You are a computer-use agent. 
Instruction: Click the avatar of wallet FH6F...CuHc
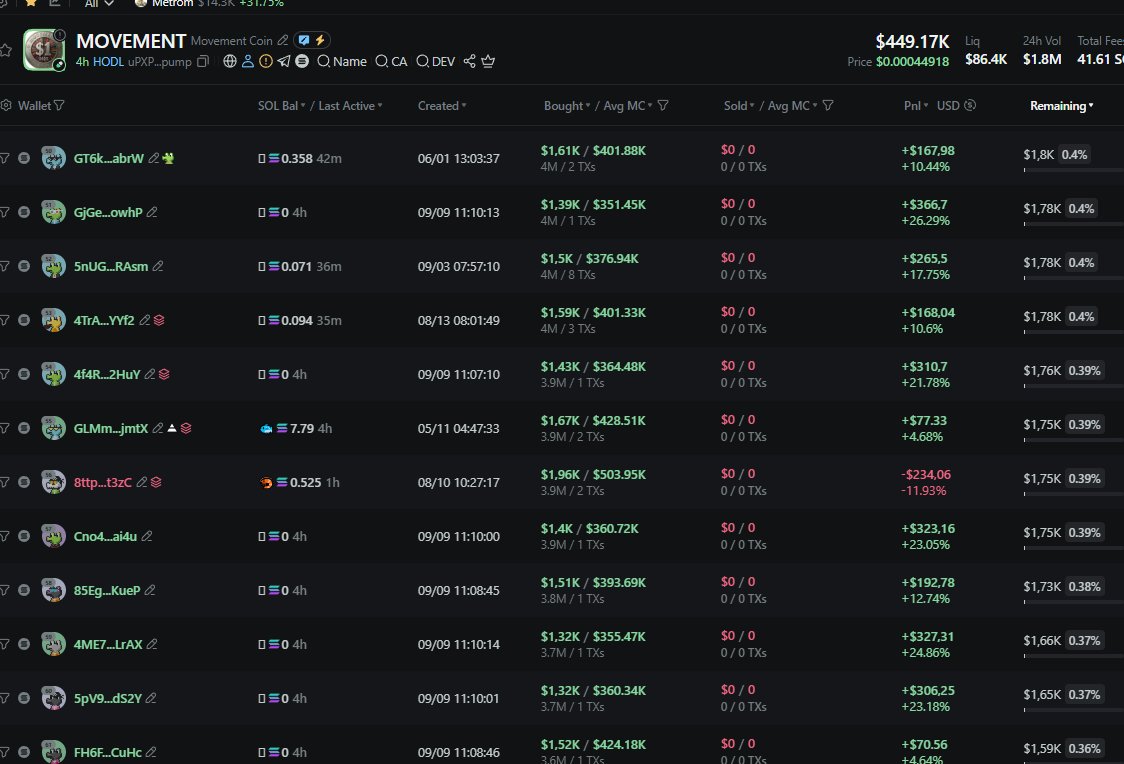pos(53,752)
